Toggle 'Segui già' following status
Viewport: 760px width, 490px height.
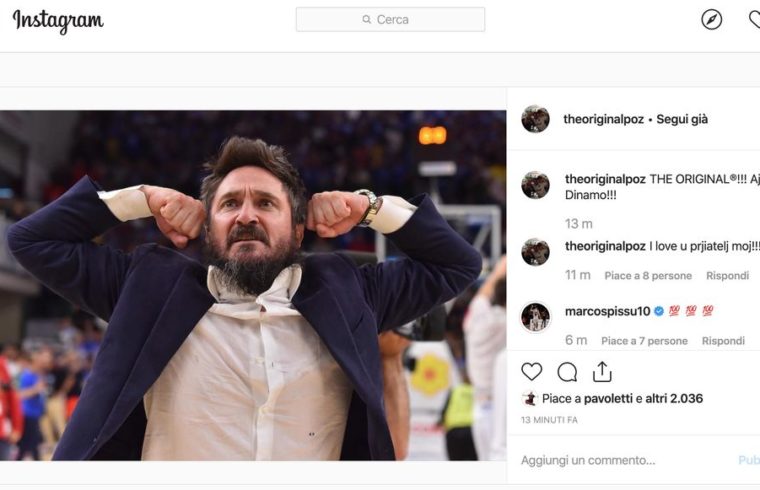[682, 119]
